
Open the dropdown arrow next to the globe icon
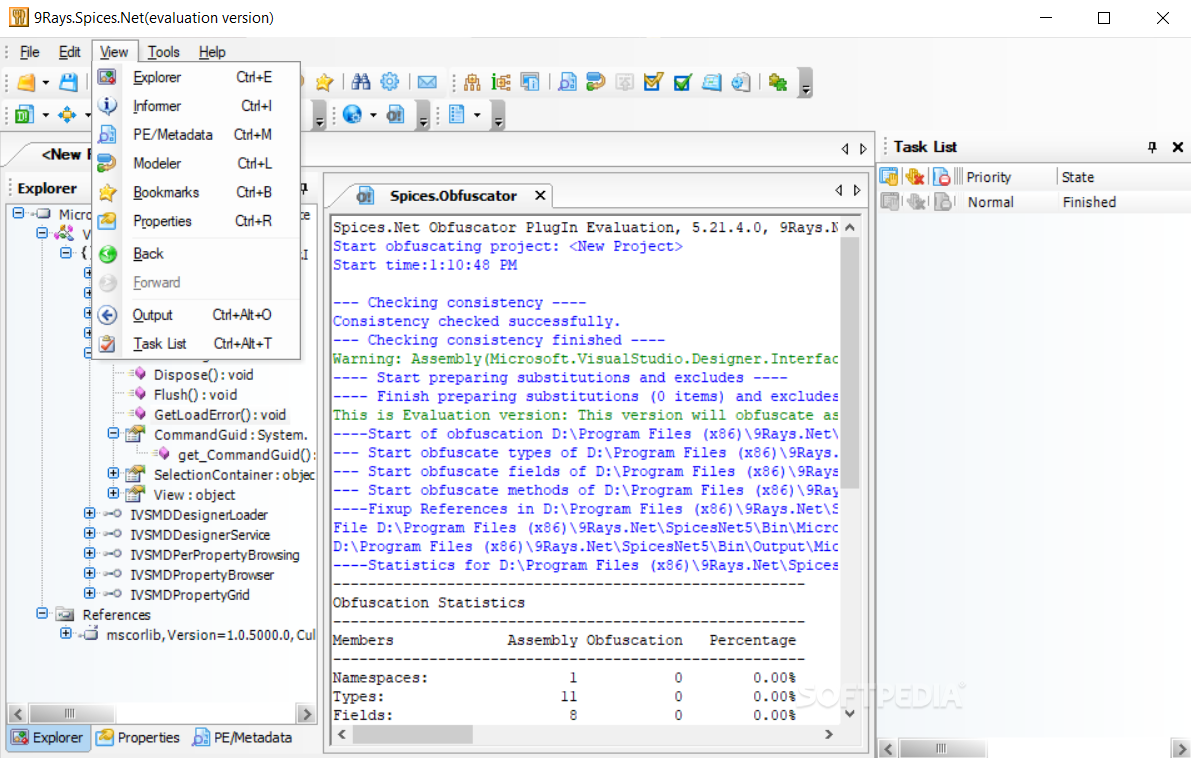click(373, 115)
